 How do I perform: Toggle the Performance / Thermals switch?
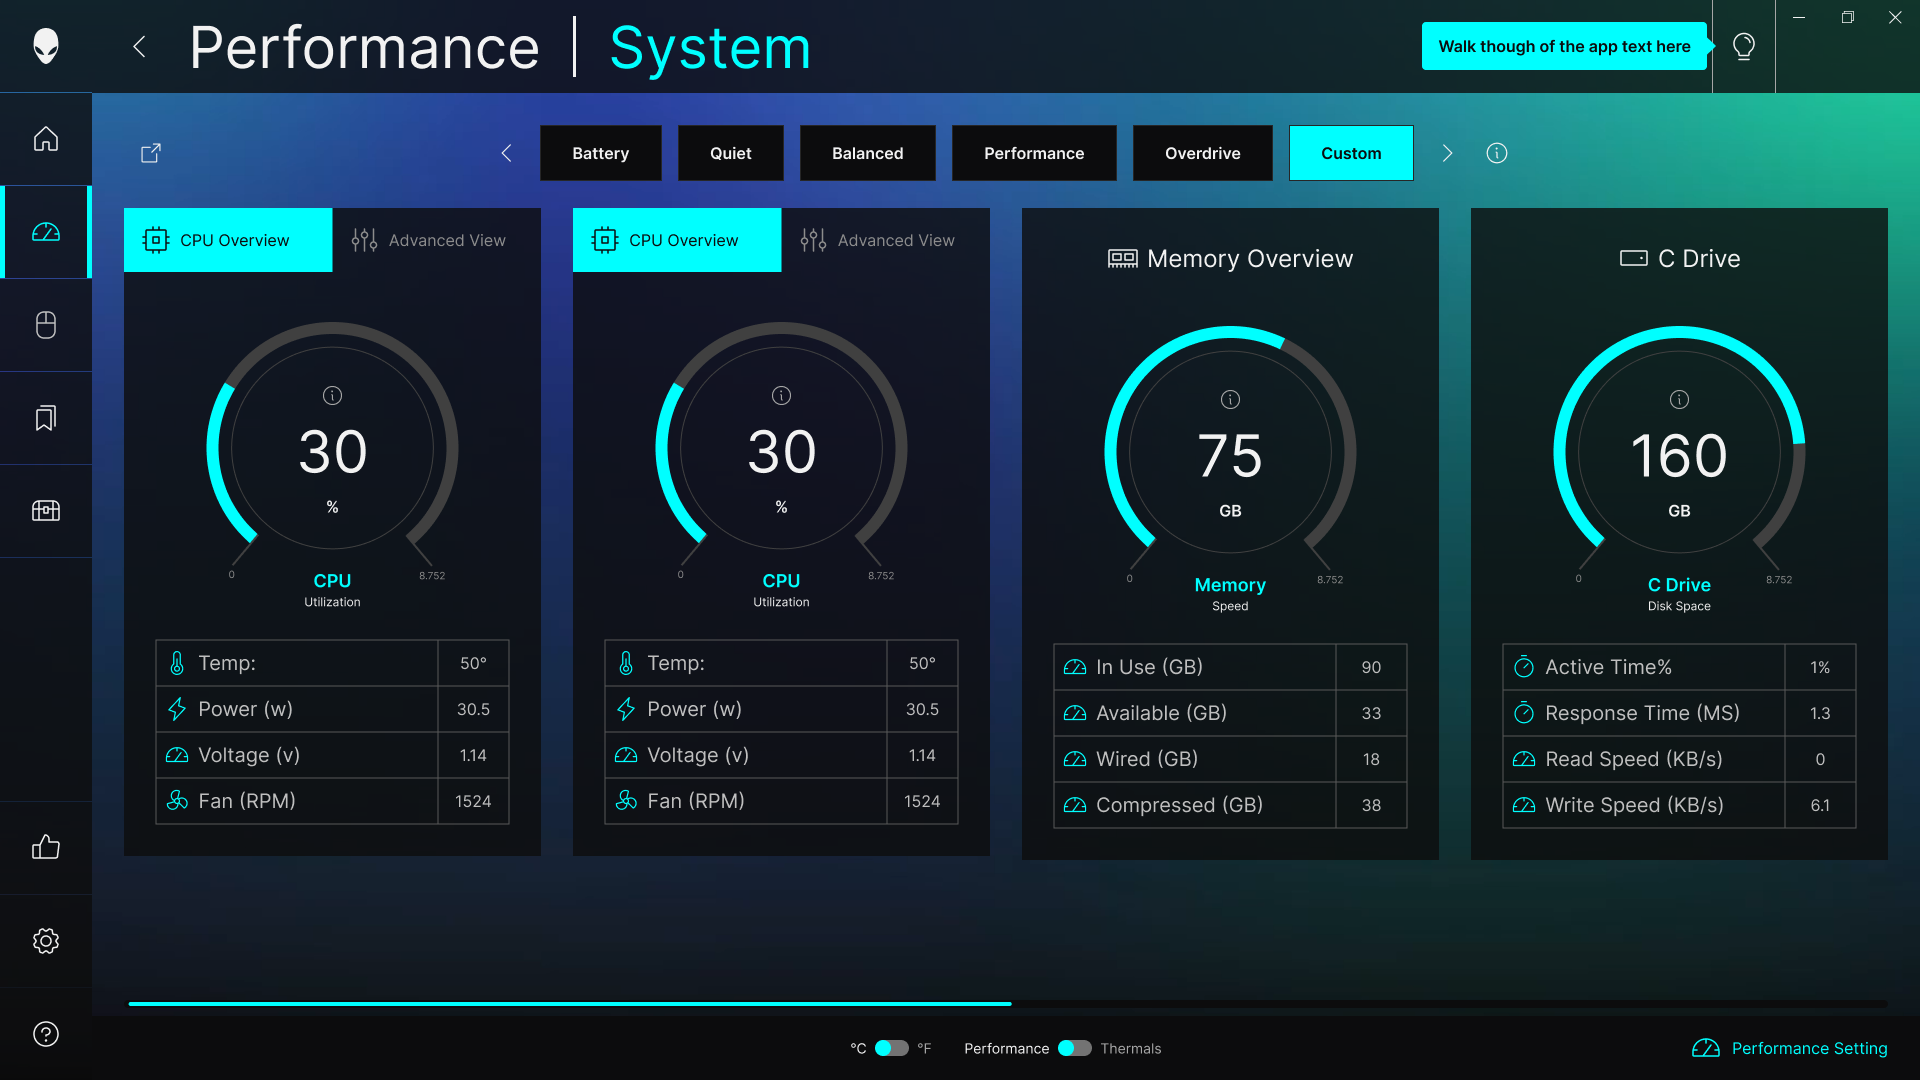pyautogui.click(x=1075, y=1048)
